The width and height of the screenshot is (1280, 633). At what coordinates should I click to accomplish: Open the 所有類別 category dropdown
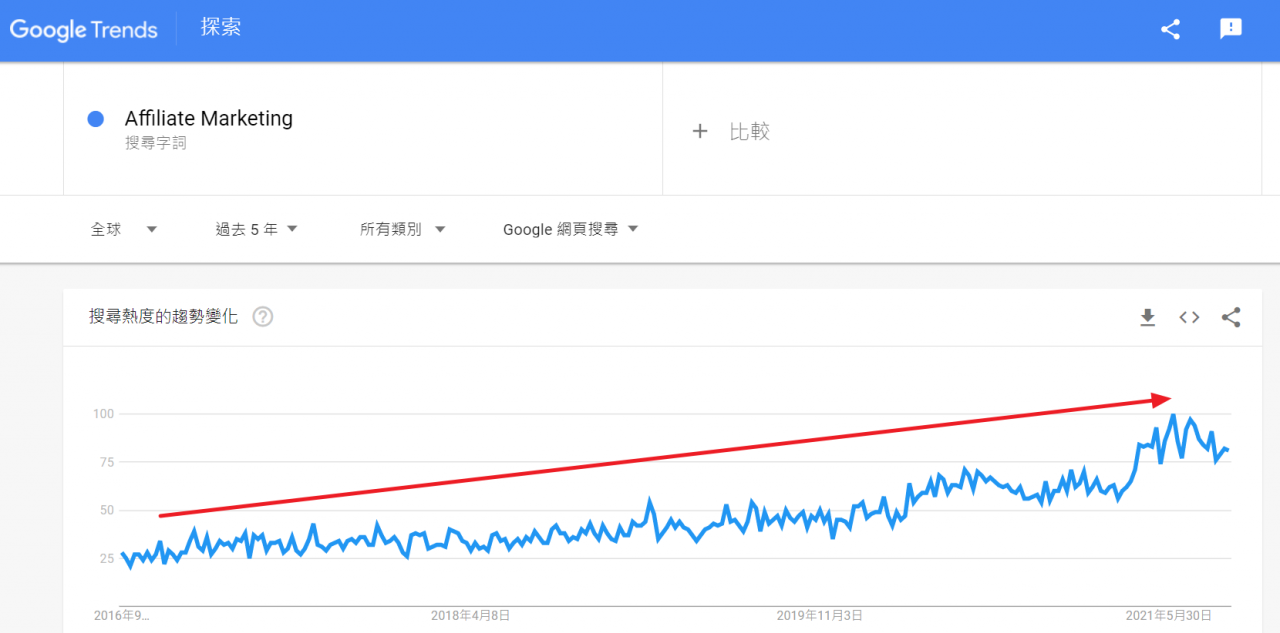click(x=403, y=229)
